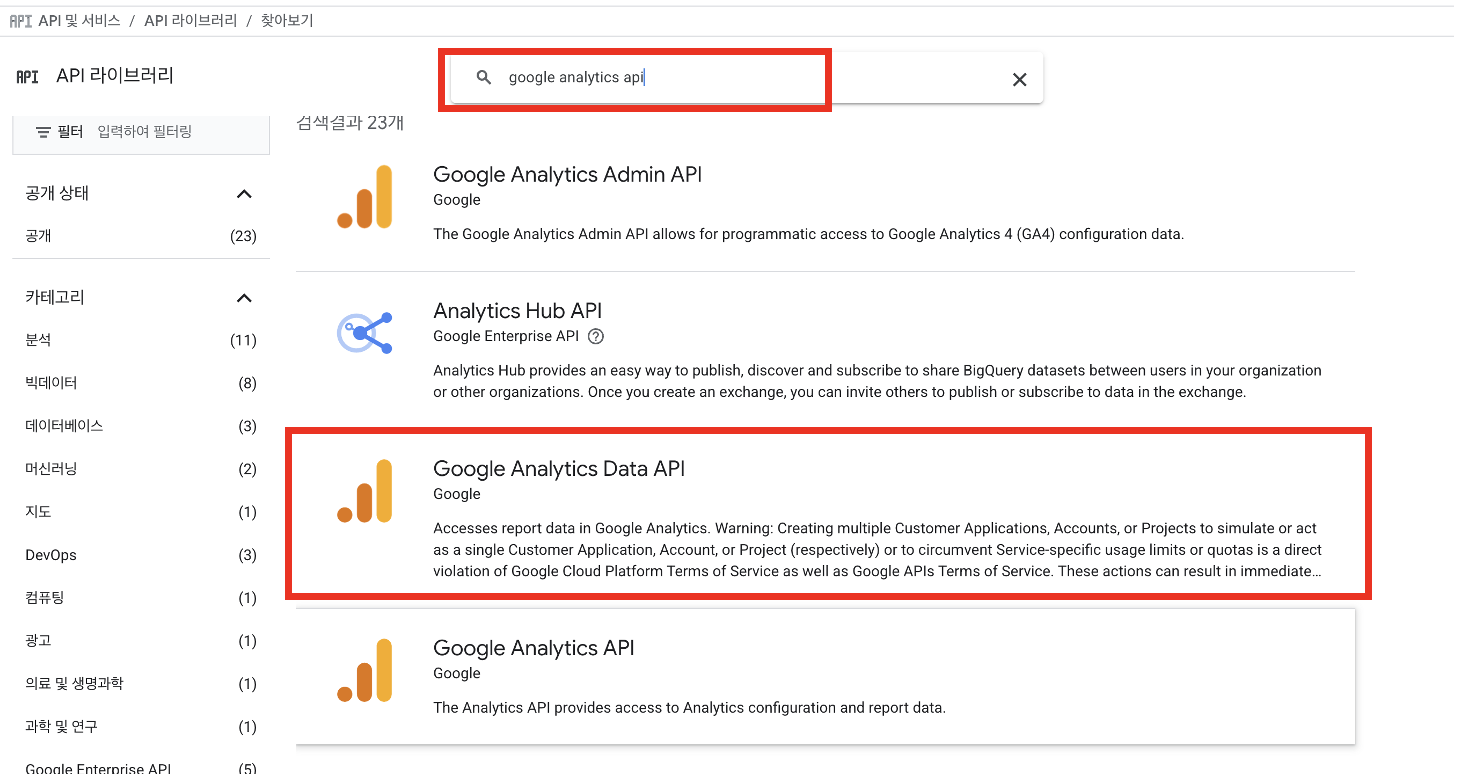This screenshot has width=1458, height=774.
Task: Filter by 의료 및 생명과학 category
Action: click(x=141, y=684)
